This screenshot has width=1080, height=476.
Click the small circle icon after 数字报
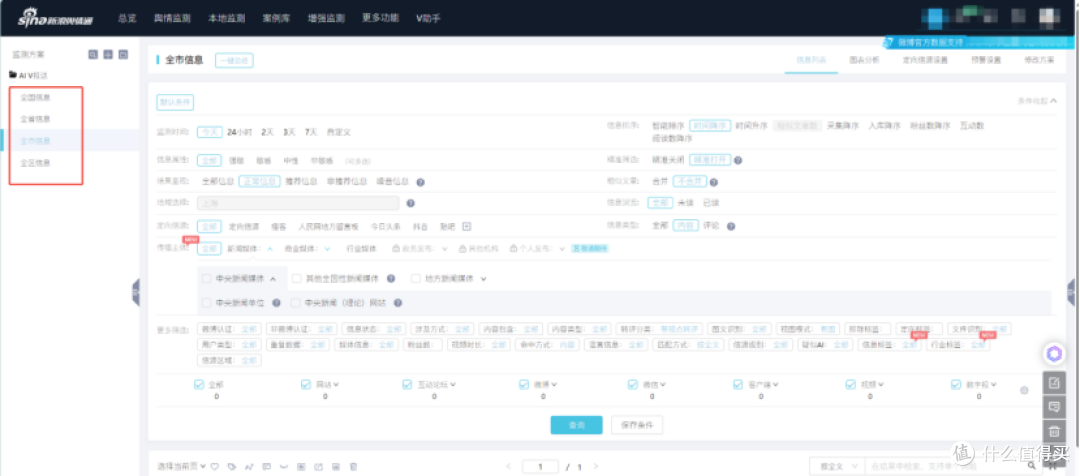[x=1024, y=390]
